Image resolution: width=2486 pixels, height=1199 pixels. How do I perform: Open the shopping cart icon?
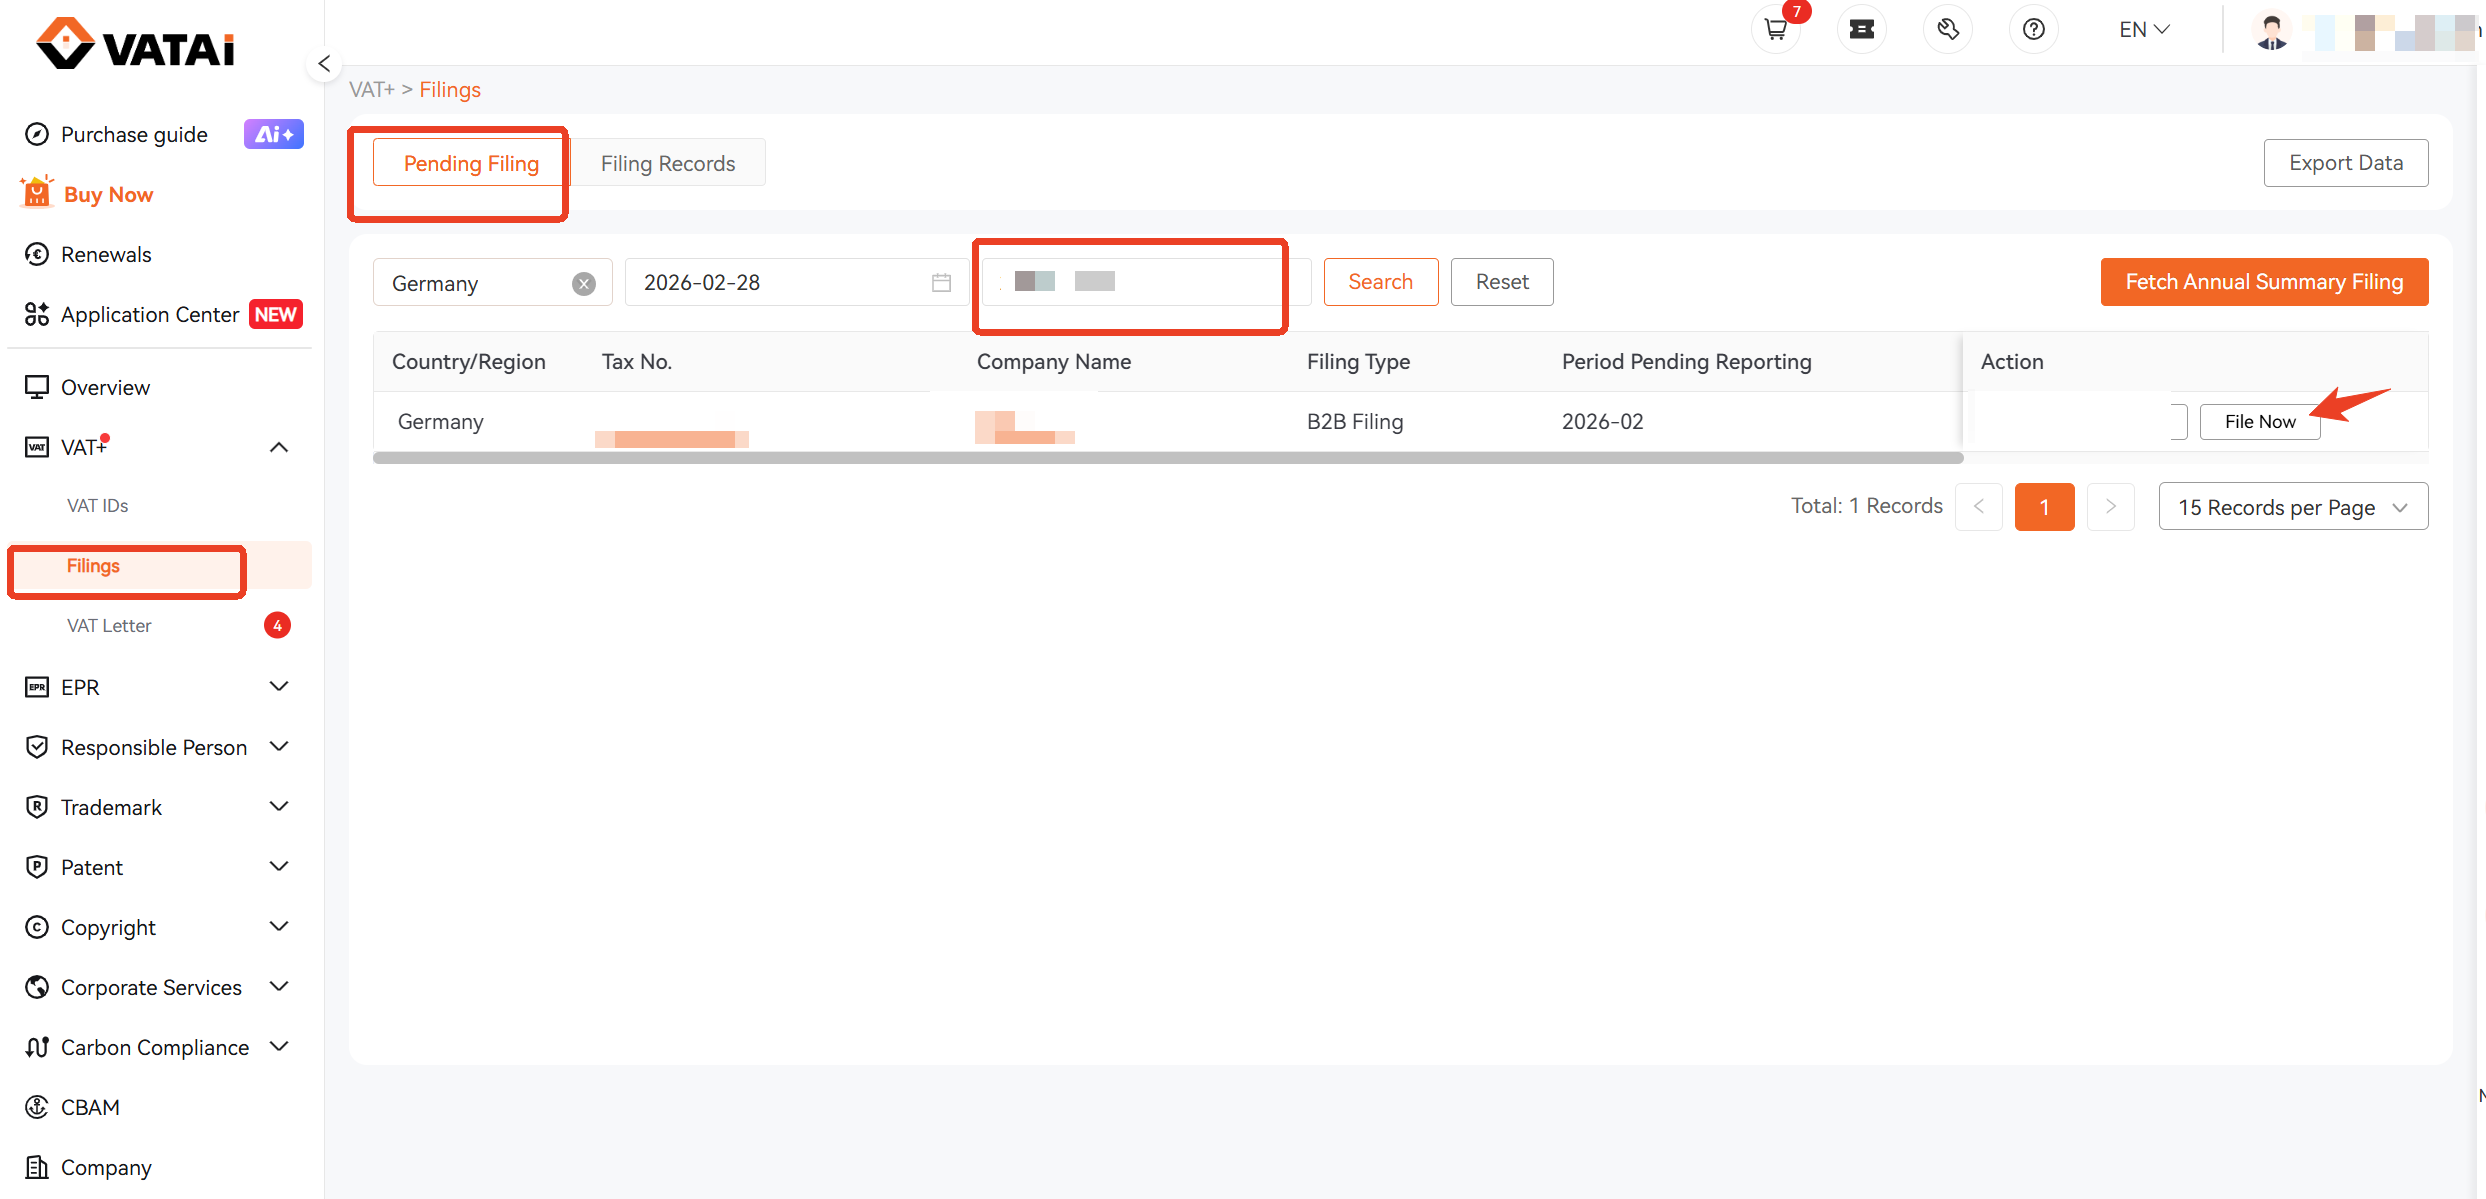[1776, 29]
